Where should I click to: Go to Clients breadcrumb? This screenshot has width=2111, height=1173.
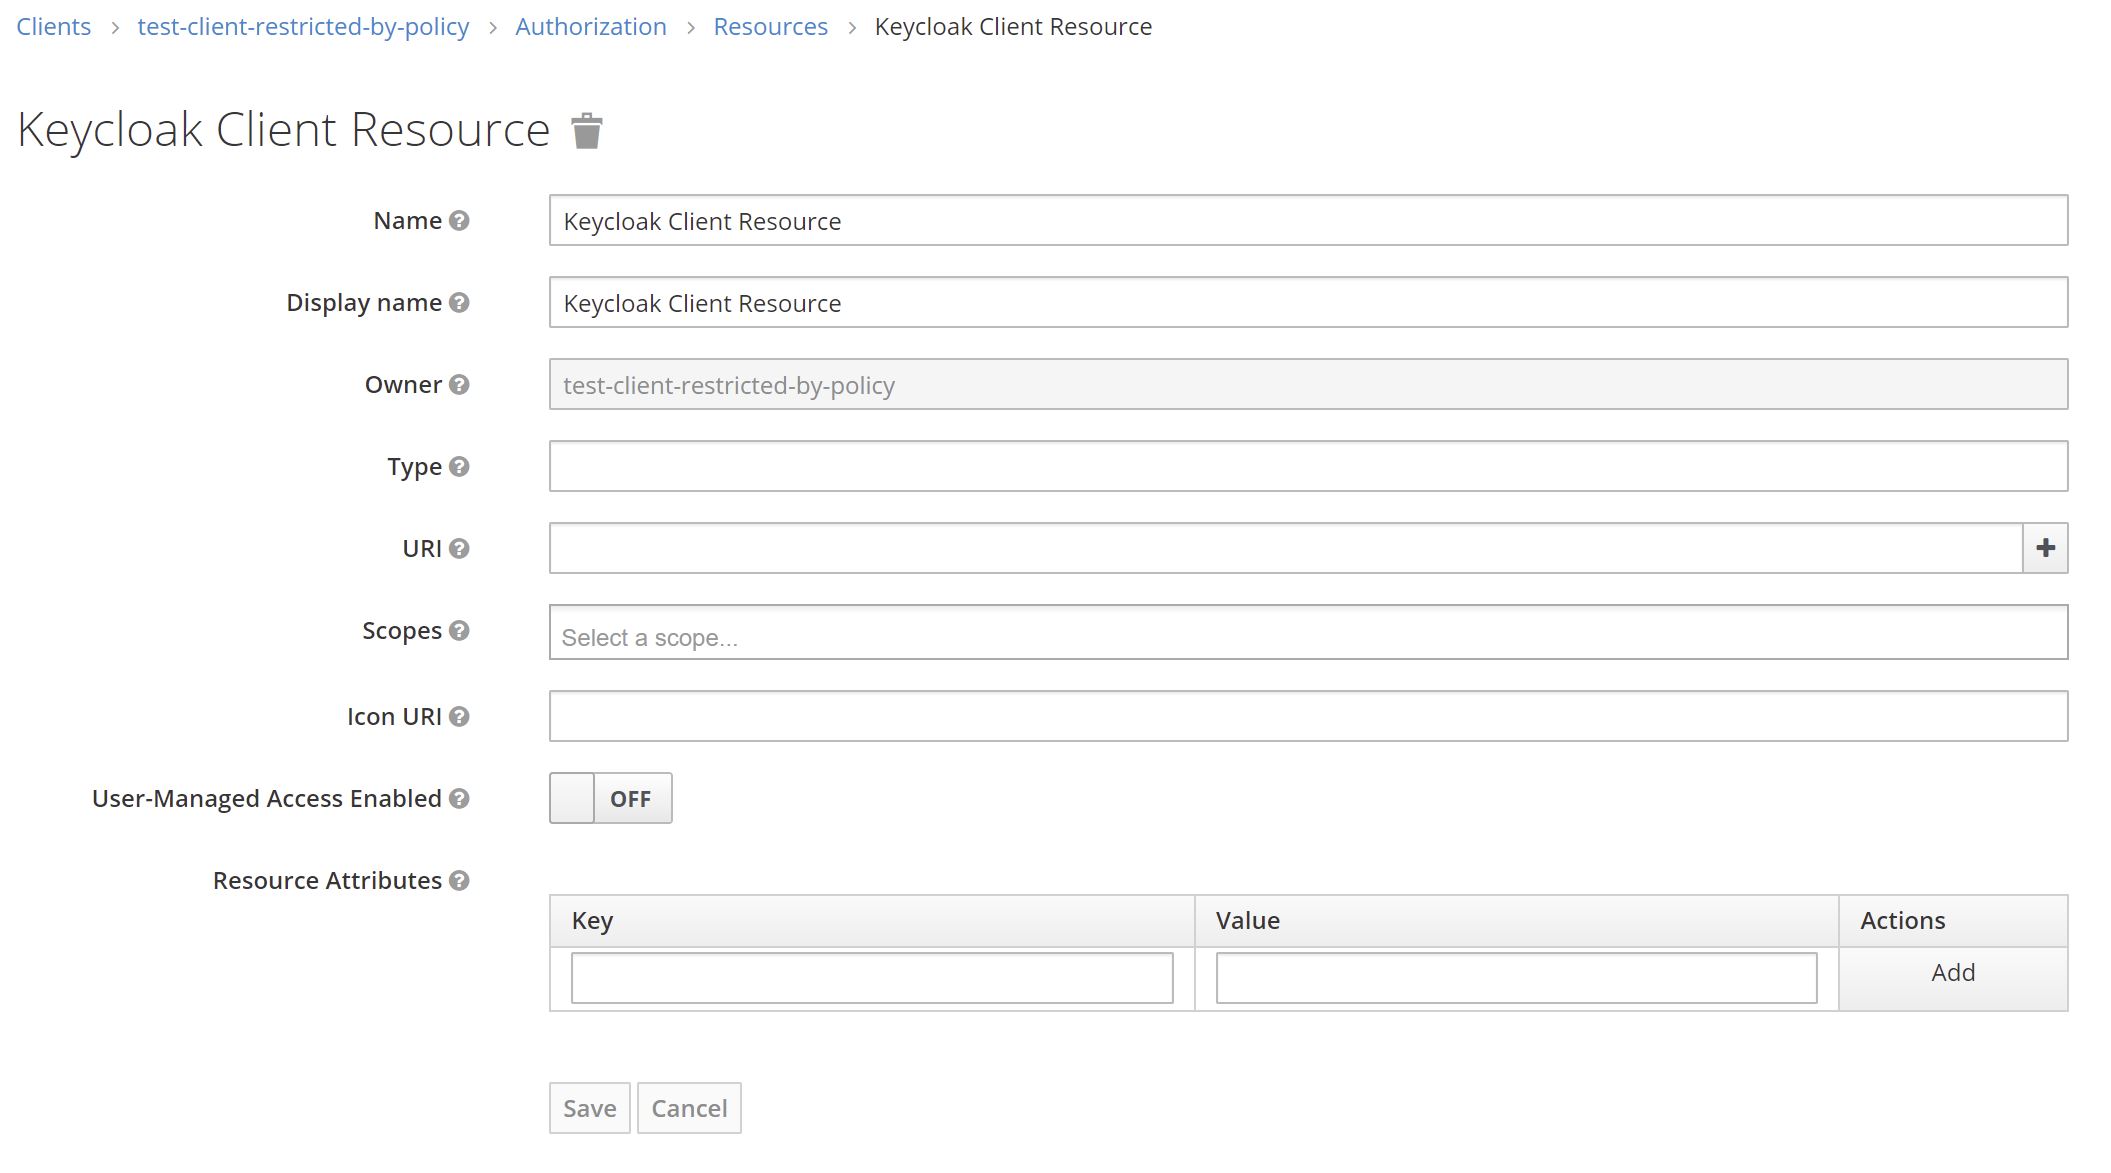pos(54,27)
